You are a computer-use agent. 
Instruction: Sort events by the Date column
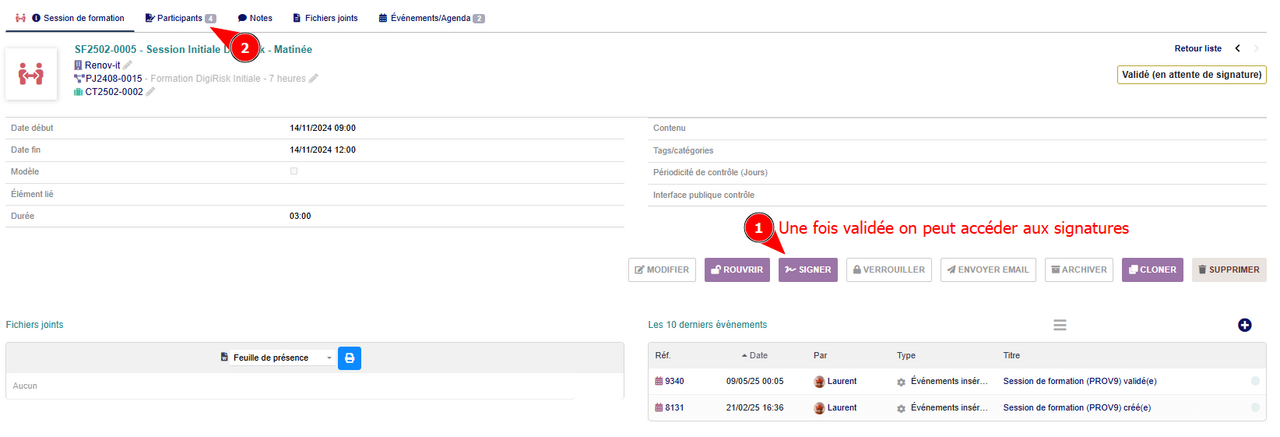pyautogui.click(x=758, y=355)
